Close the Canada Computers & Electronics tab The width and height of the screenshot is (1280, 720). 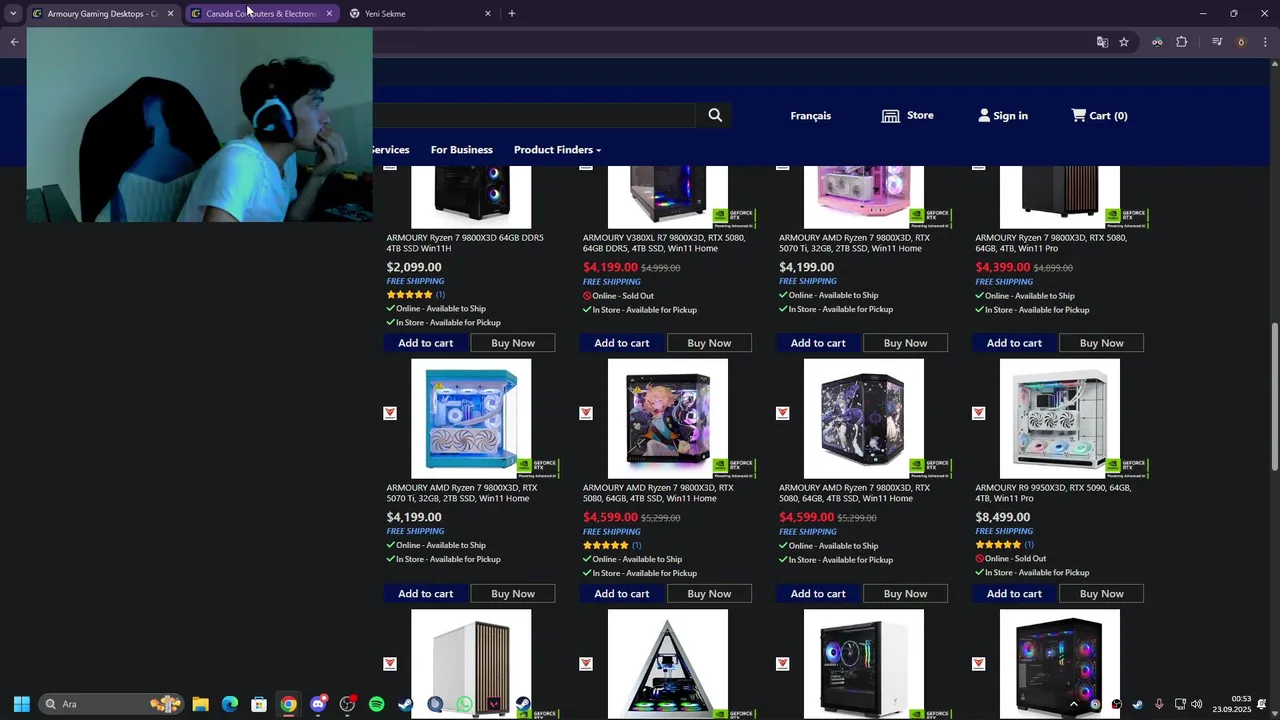(x=329, y=14)
